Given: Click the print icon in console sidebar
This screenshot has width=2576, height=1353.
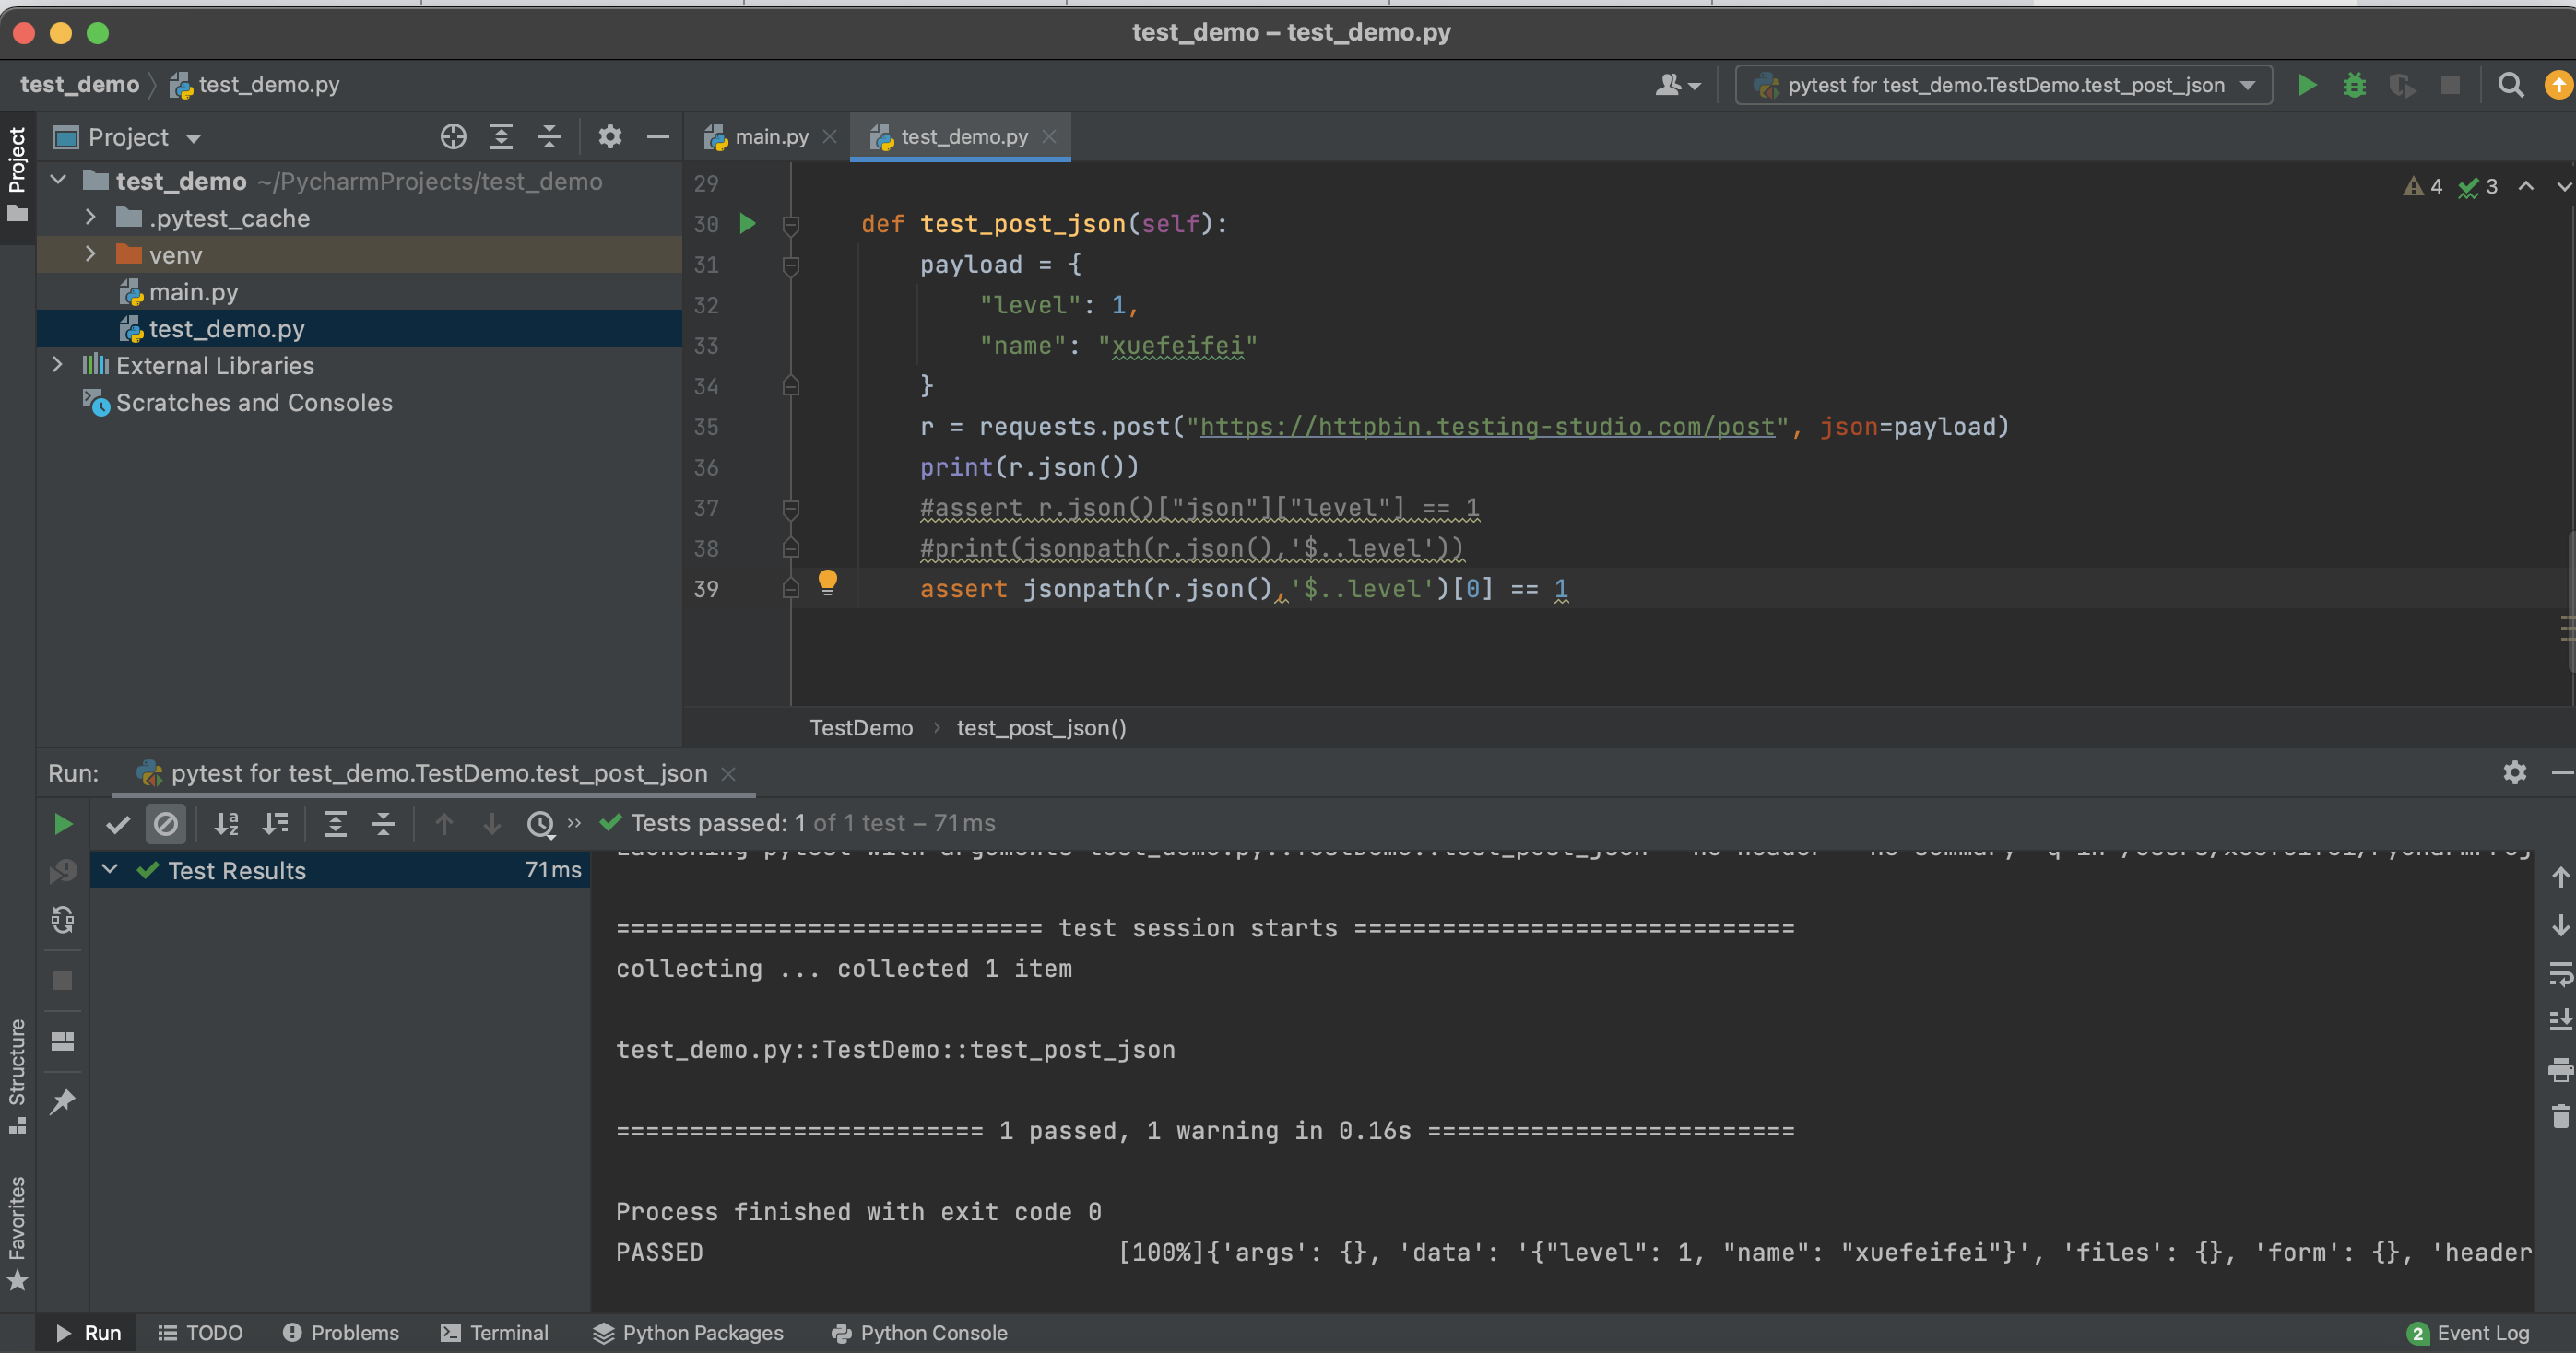Looking at the screenshot, I should click(2559, 1069).
